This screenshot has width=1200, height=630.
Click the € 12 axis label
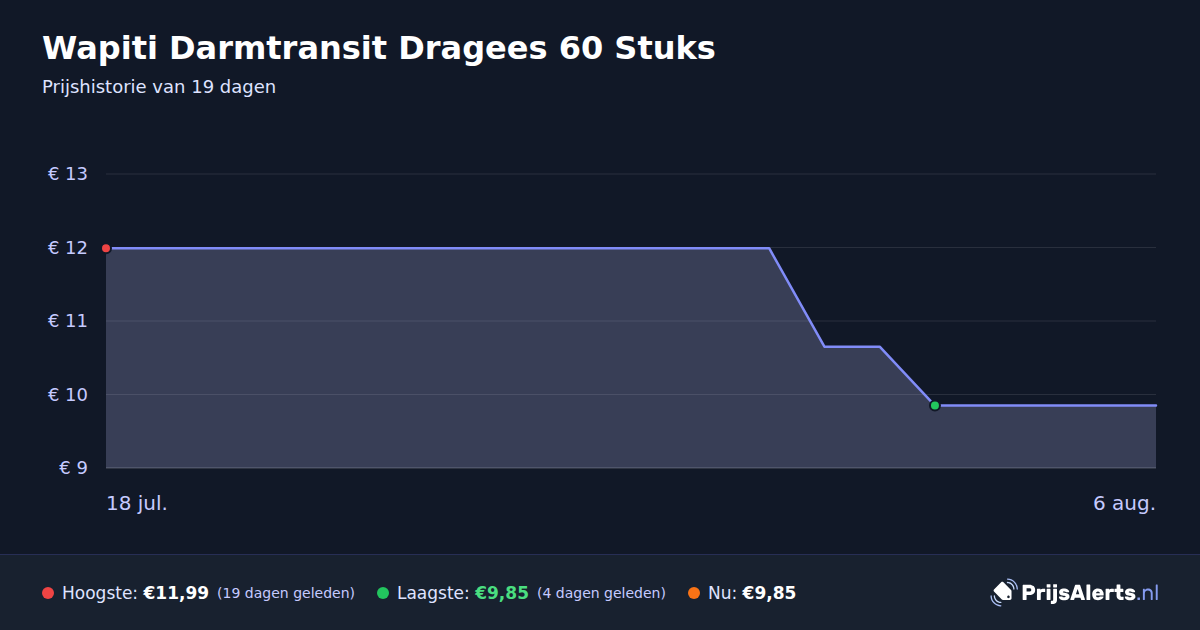(67, 248)
